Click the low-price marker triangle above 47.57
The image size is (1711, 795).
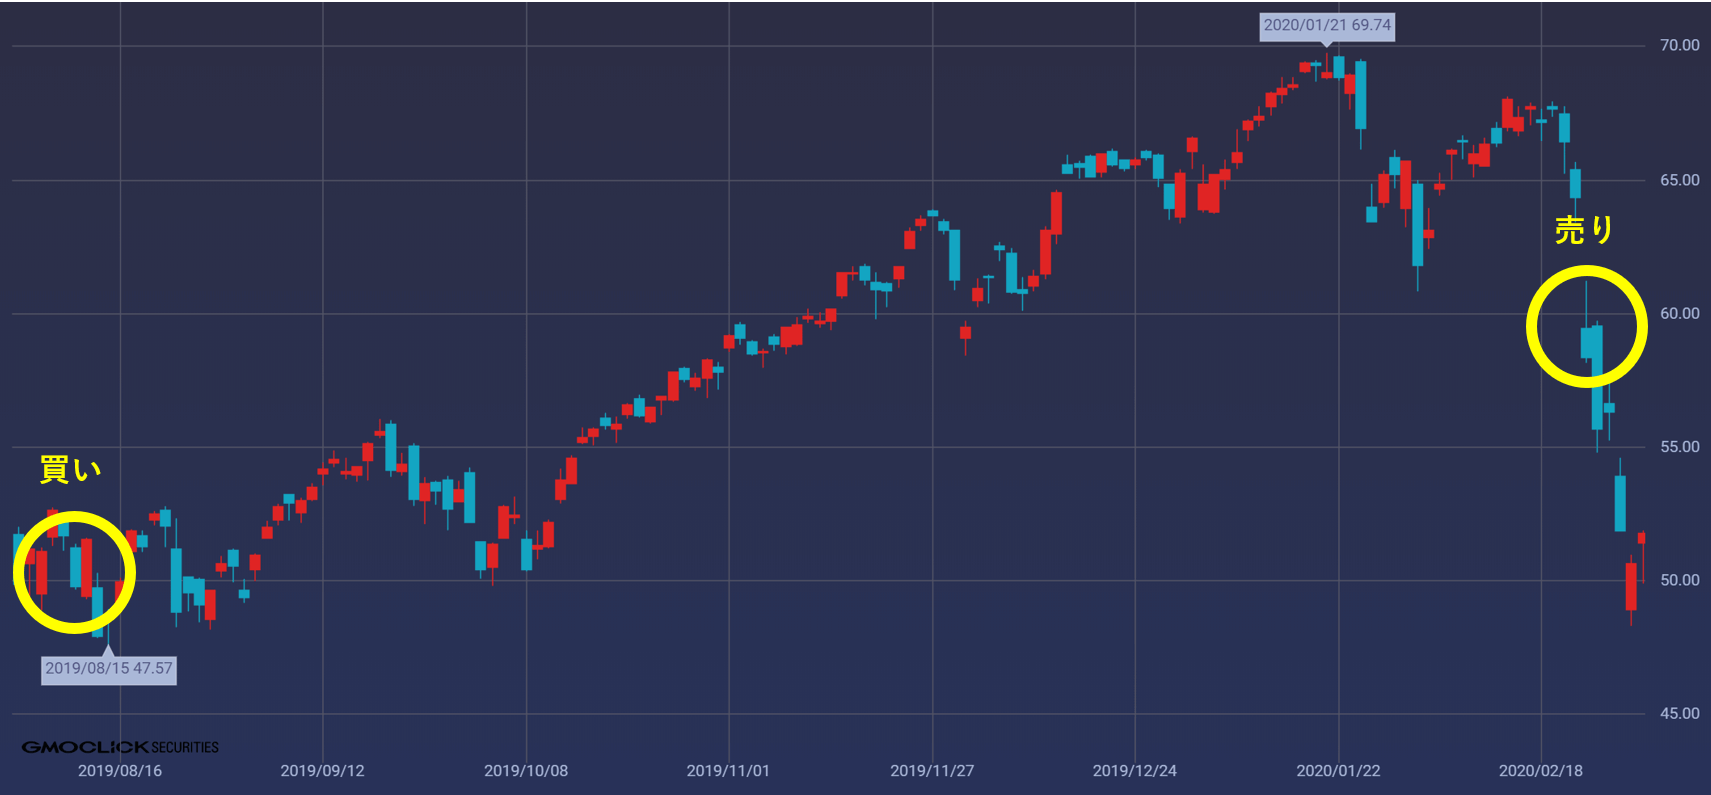tap(108, 650)
